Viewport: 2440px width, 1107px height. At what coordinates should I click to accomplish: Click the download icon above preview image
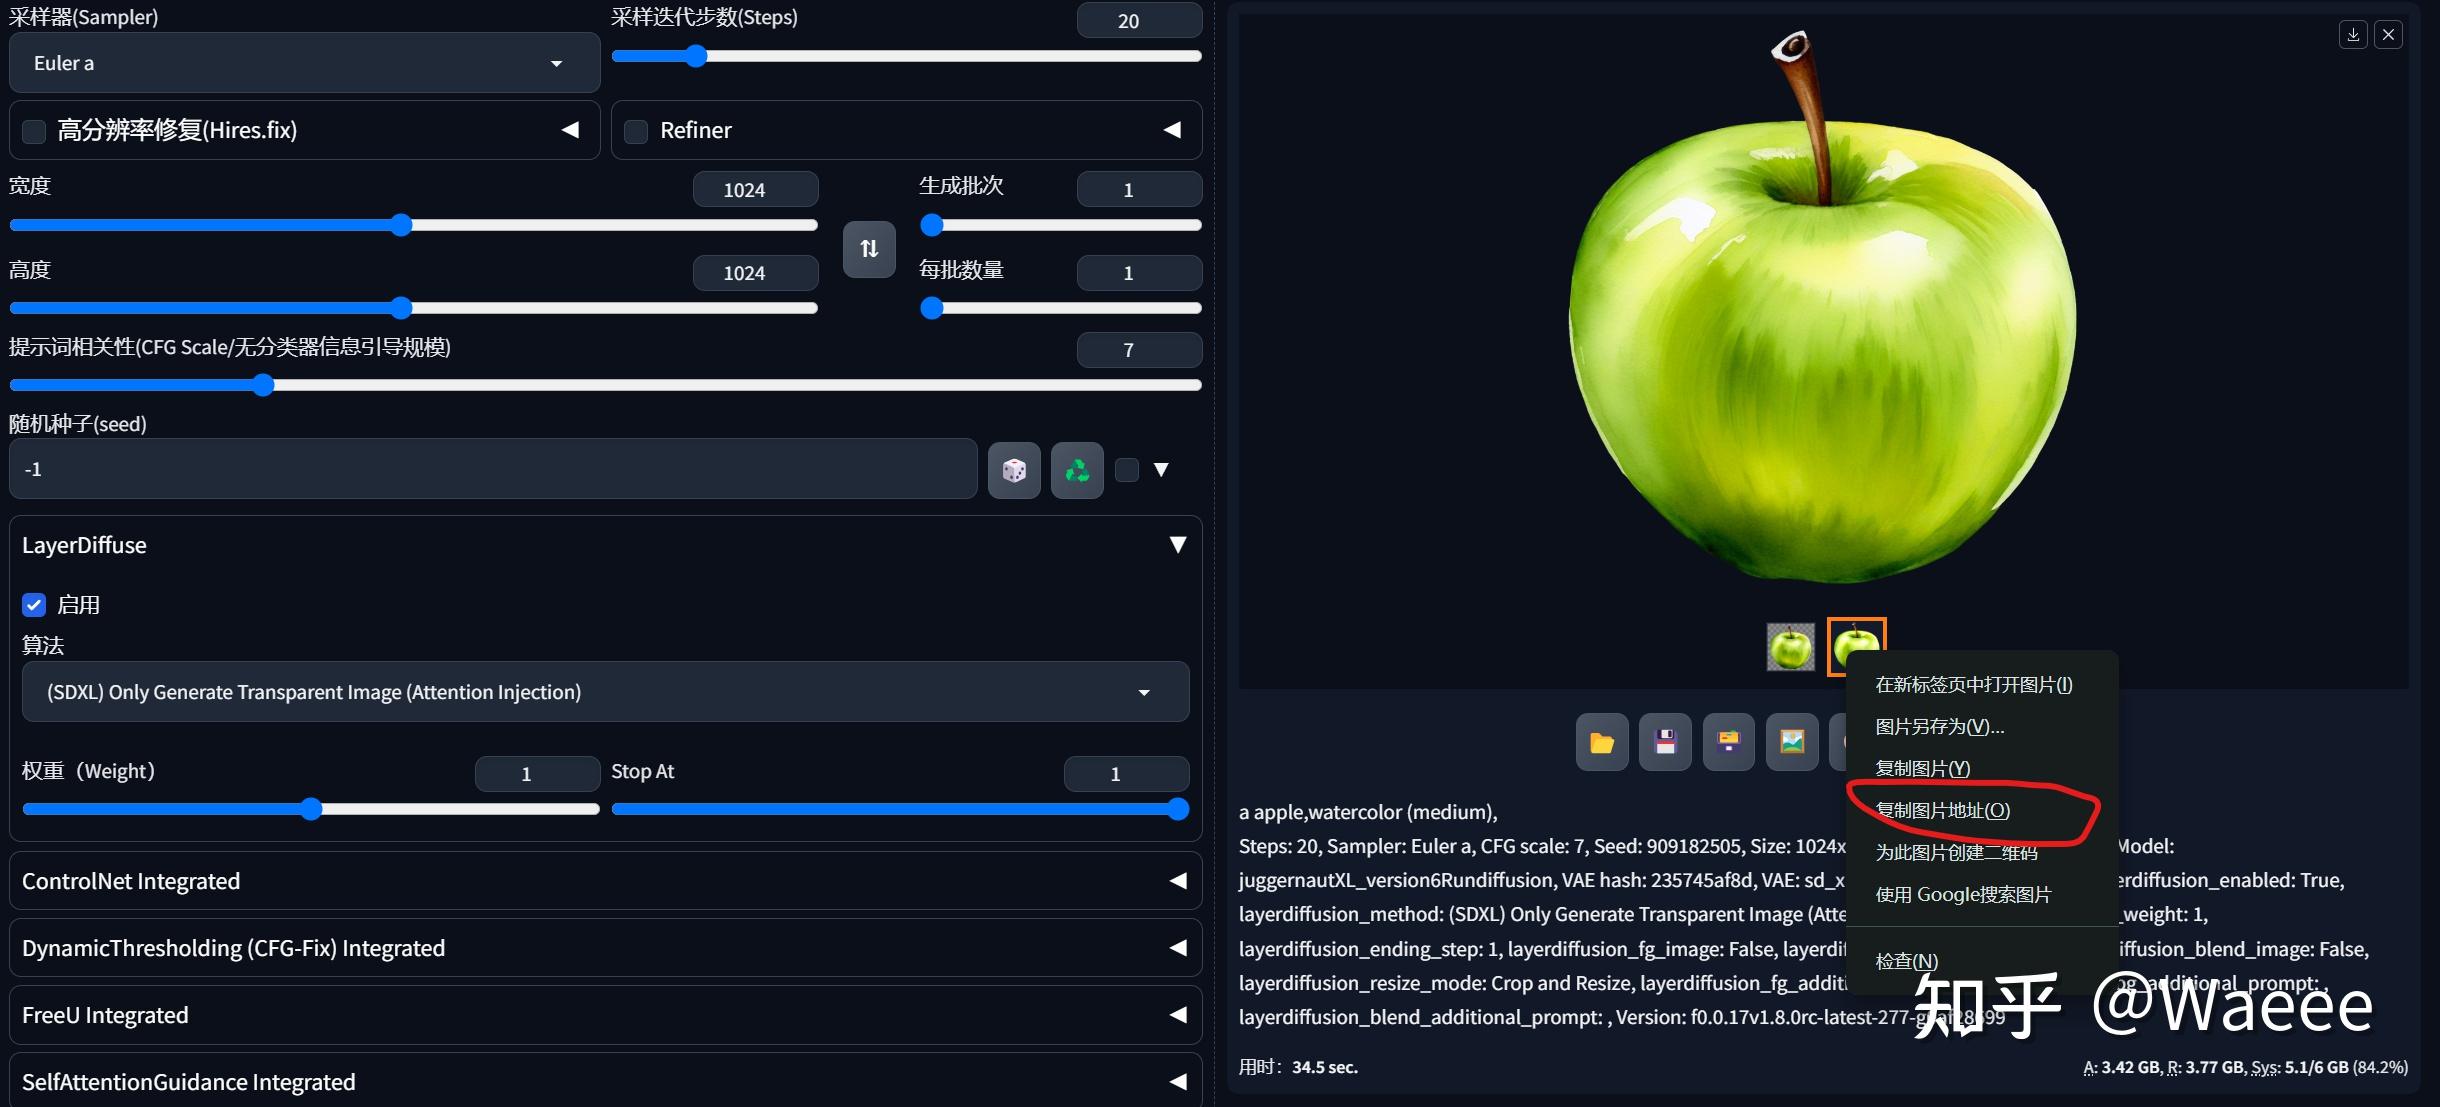[2353, 35]
